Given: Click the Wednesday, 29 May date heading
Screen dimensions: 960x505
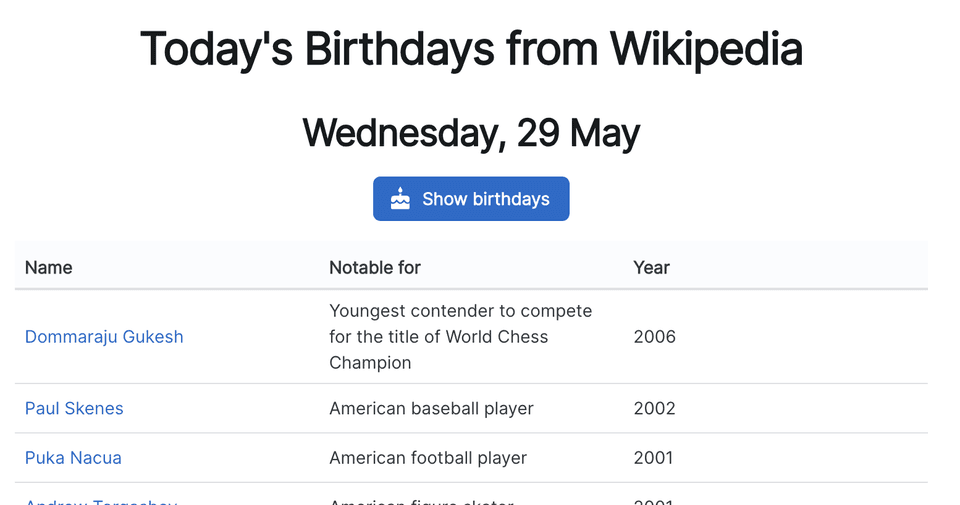Looking at the screenshot, I should (x=471, y=133).
